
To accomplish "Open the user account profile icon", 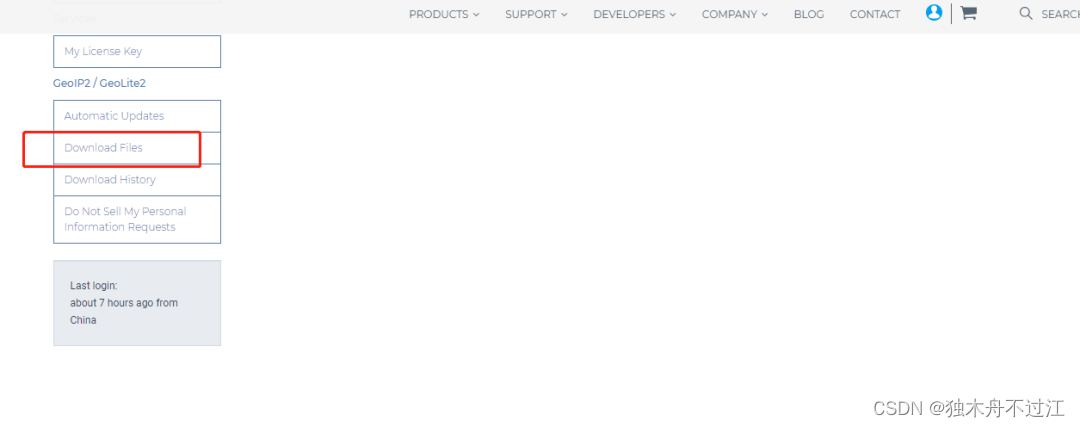I will tap(934, 13).
